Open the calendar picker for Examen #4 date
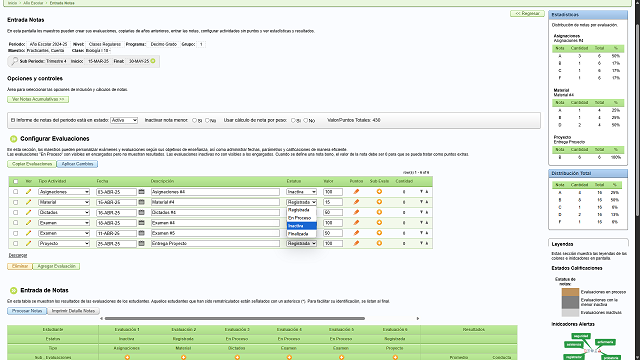 141,223
